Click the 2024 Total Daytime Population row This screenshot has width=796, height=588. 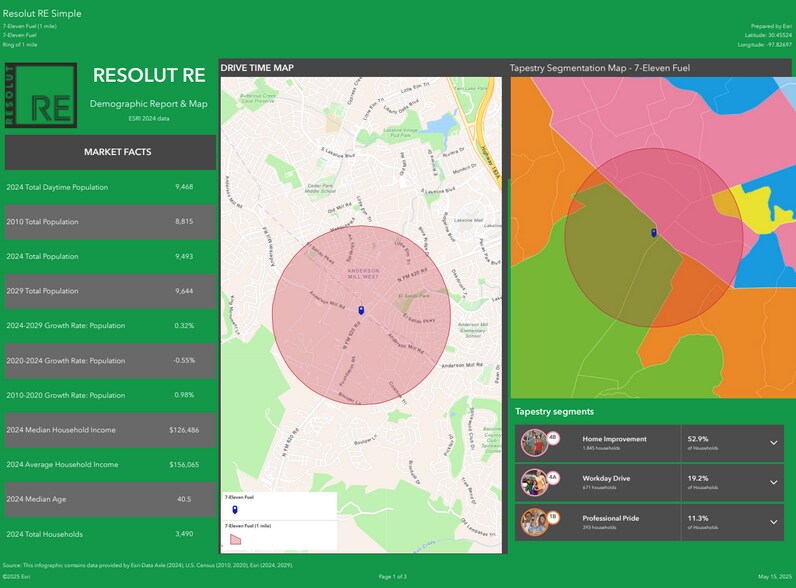tap(110, 187)
